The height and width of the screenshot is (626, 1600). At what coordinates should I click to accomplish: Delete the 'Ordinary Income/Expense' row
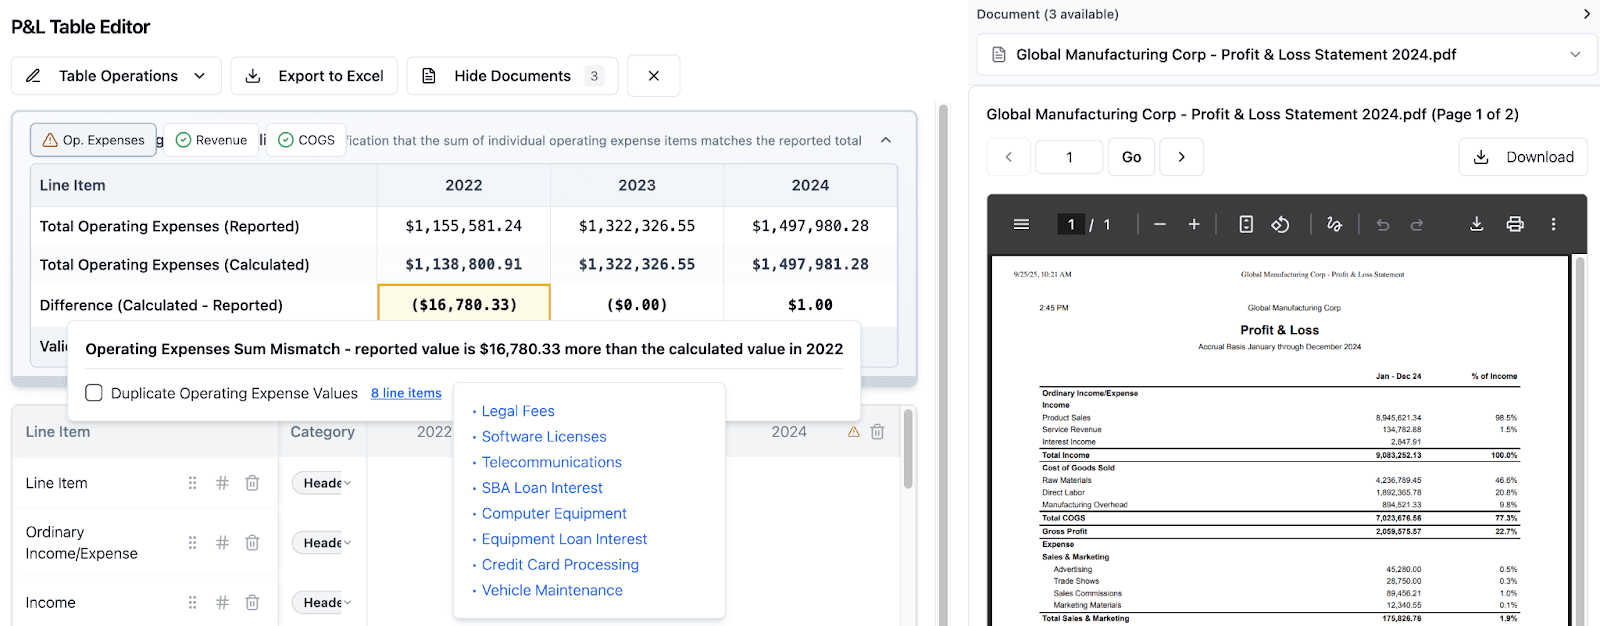click(x=252, y=543)
